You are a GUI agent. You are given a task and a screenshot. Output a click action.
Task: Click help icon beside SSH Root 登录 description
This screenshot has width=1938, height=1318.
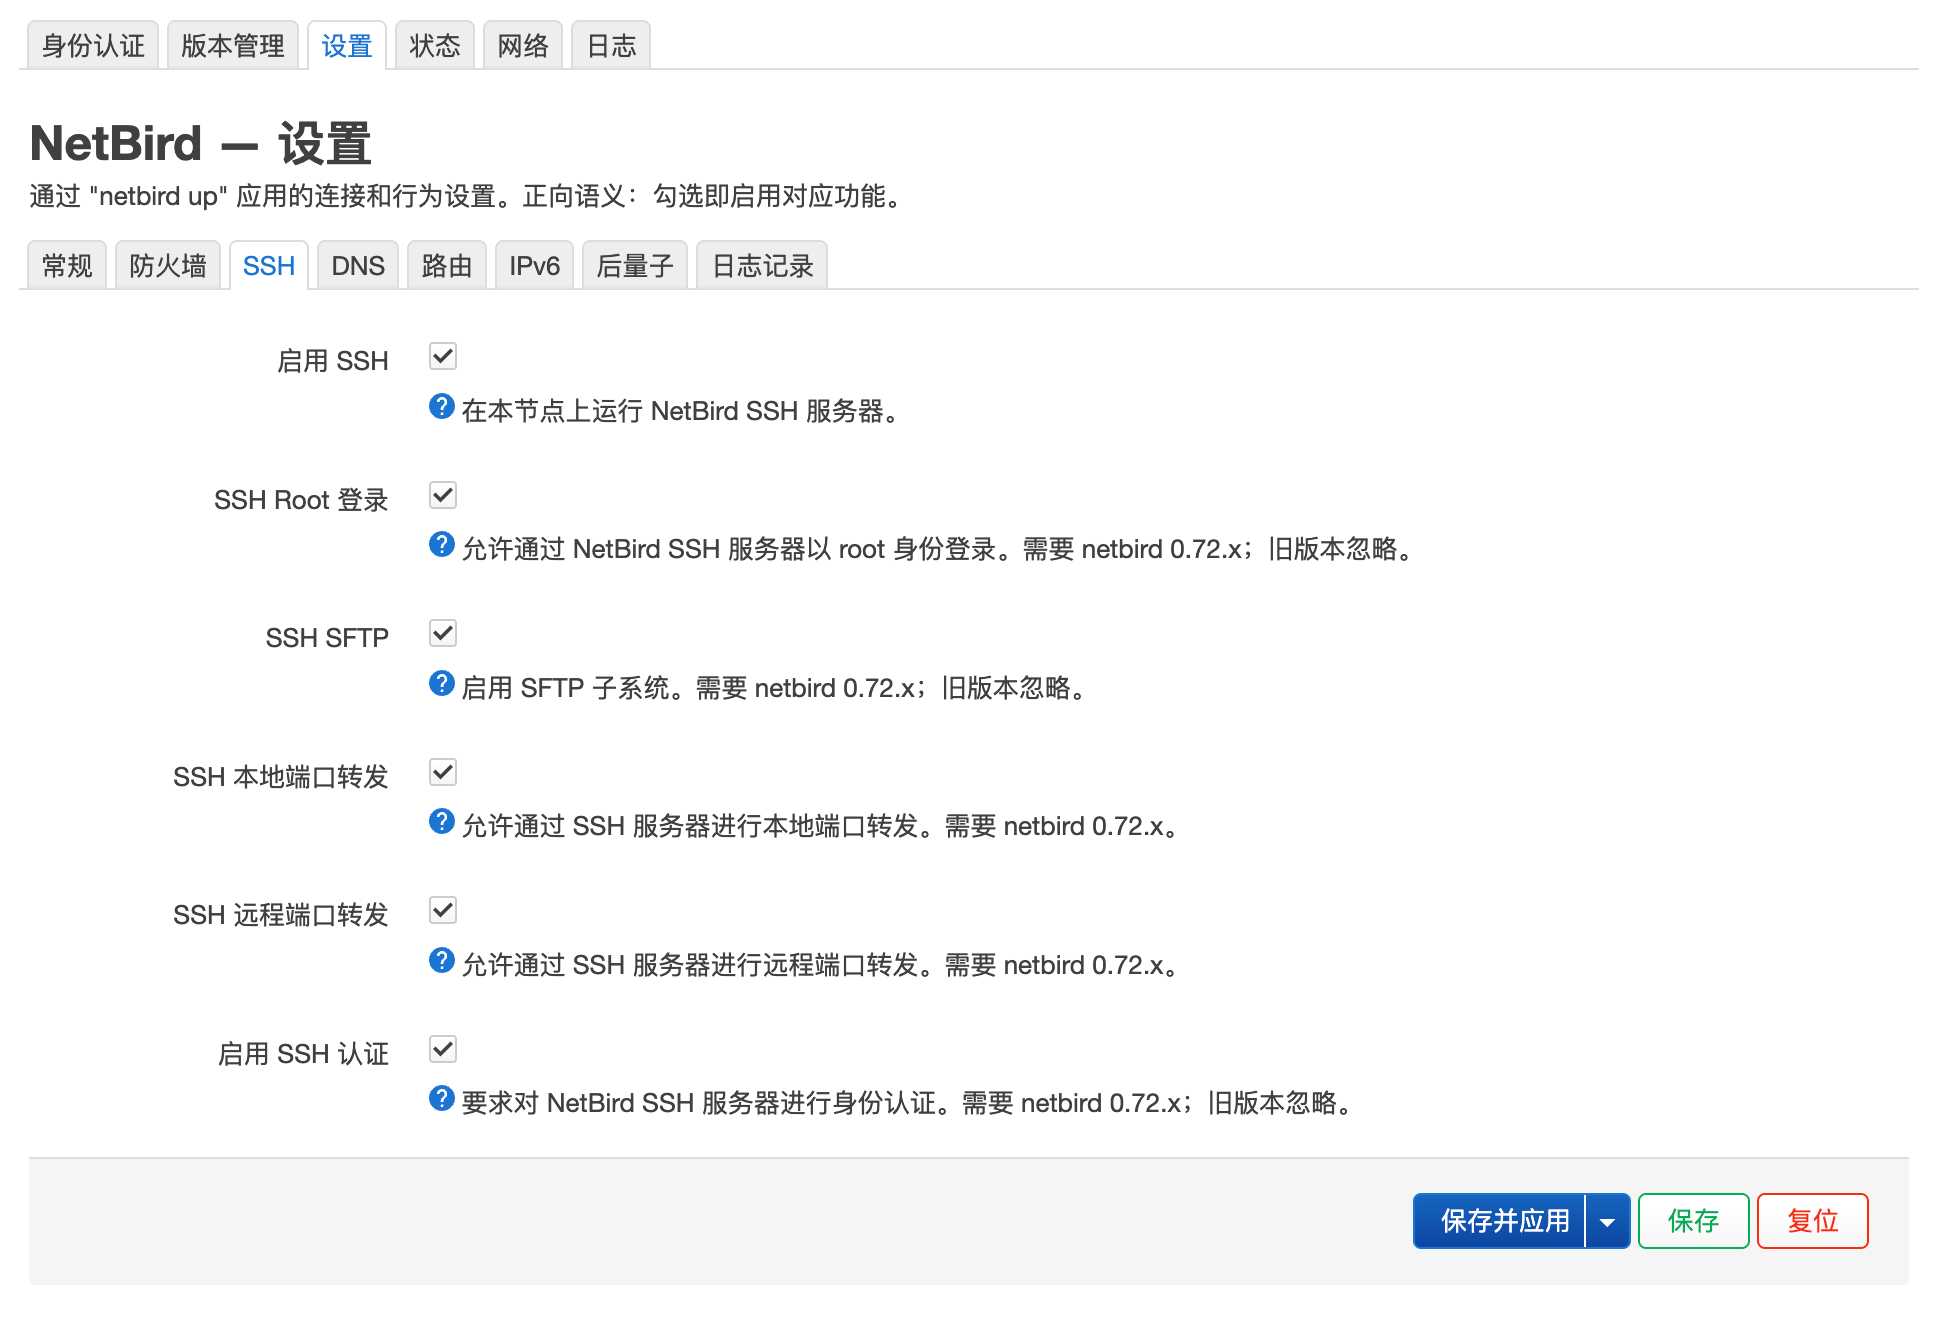click(x=441, y=544)
